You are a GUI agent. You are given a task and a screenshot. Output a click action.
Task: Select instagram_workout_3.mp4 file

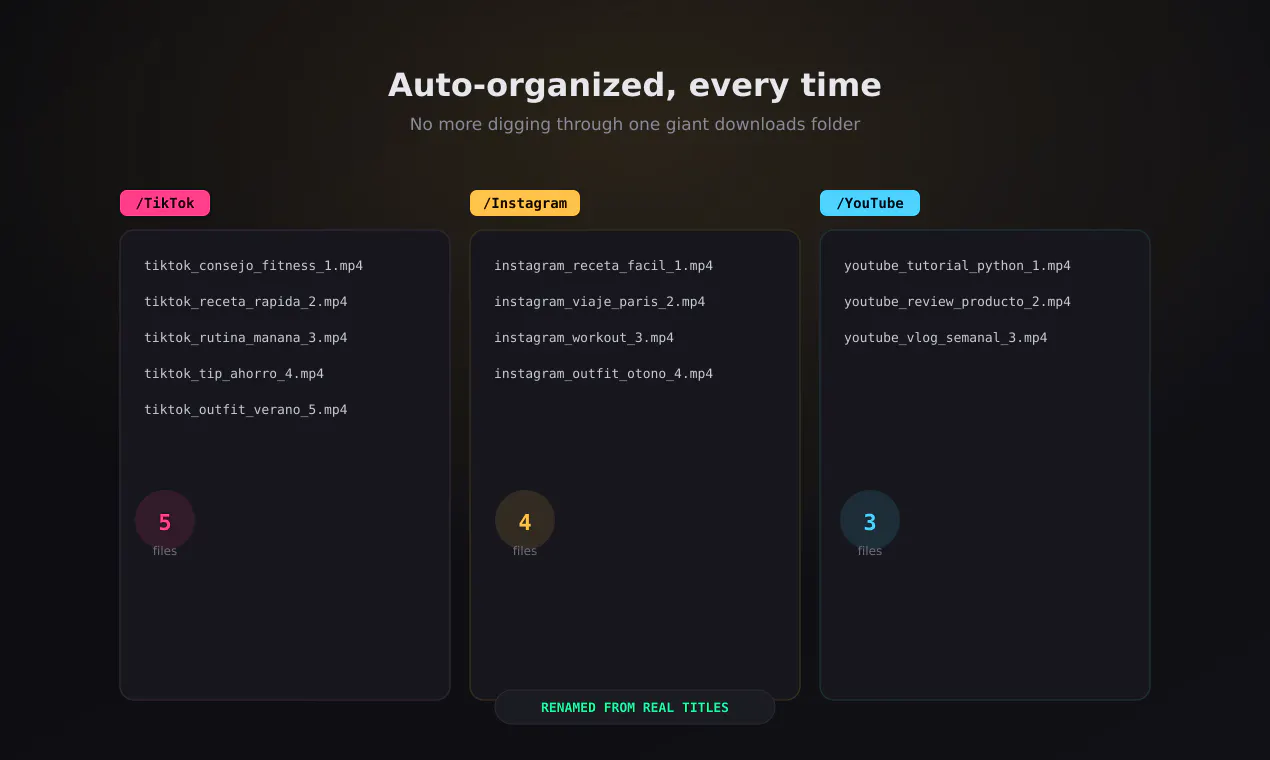pos(584,338)
